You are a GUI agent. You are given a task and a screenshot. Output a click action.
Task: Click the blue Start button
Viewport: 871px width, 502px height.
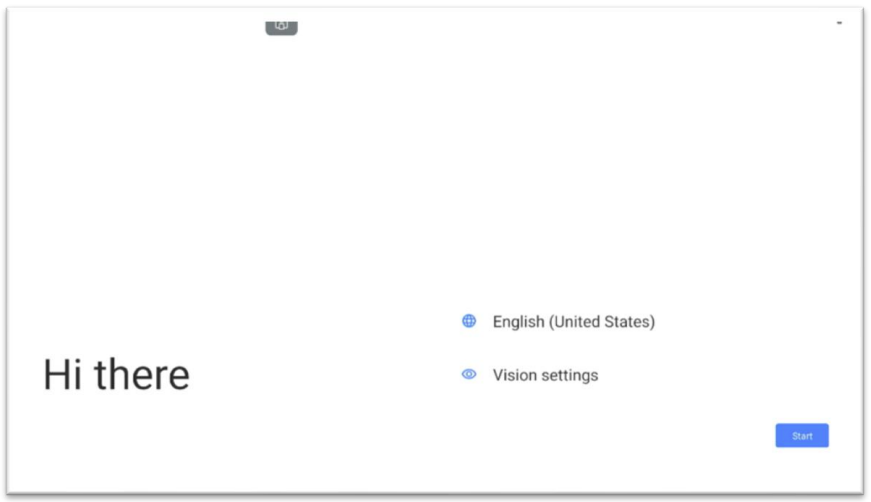[x=802, y=435]
